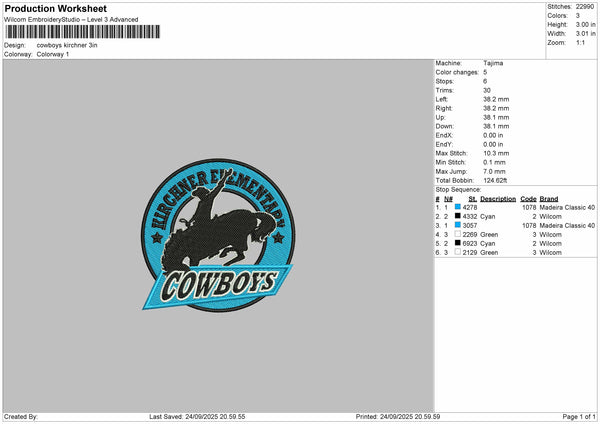600x424 pixels.
Task: Click the Stitches value 22990
Action: [x=585, y=7]
